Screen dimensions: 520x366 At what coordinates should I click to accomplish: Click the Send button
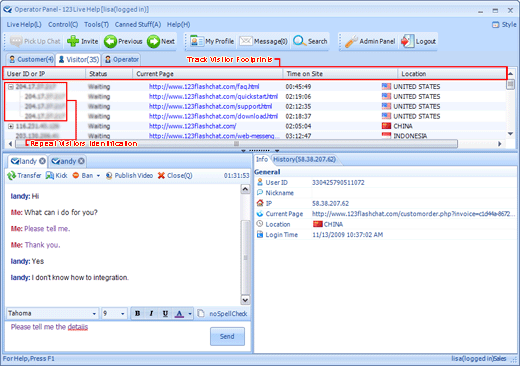click(x=227, y=336)
